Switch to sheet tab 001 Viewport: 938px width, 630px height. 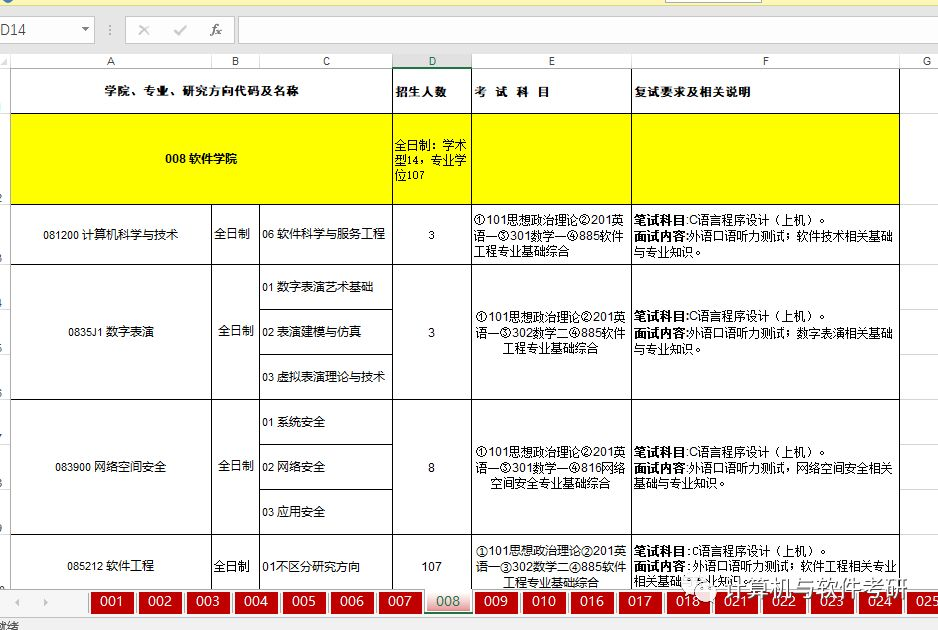pyautogui.click(x=111, y=601)
